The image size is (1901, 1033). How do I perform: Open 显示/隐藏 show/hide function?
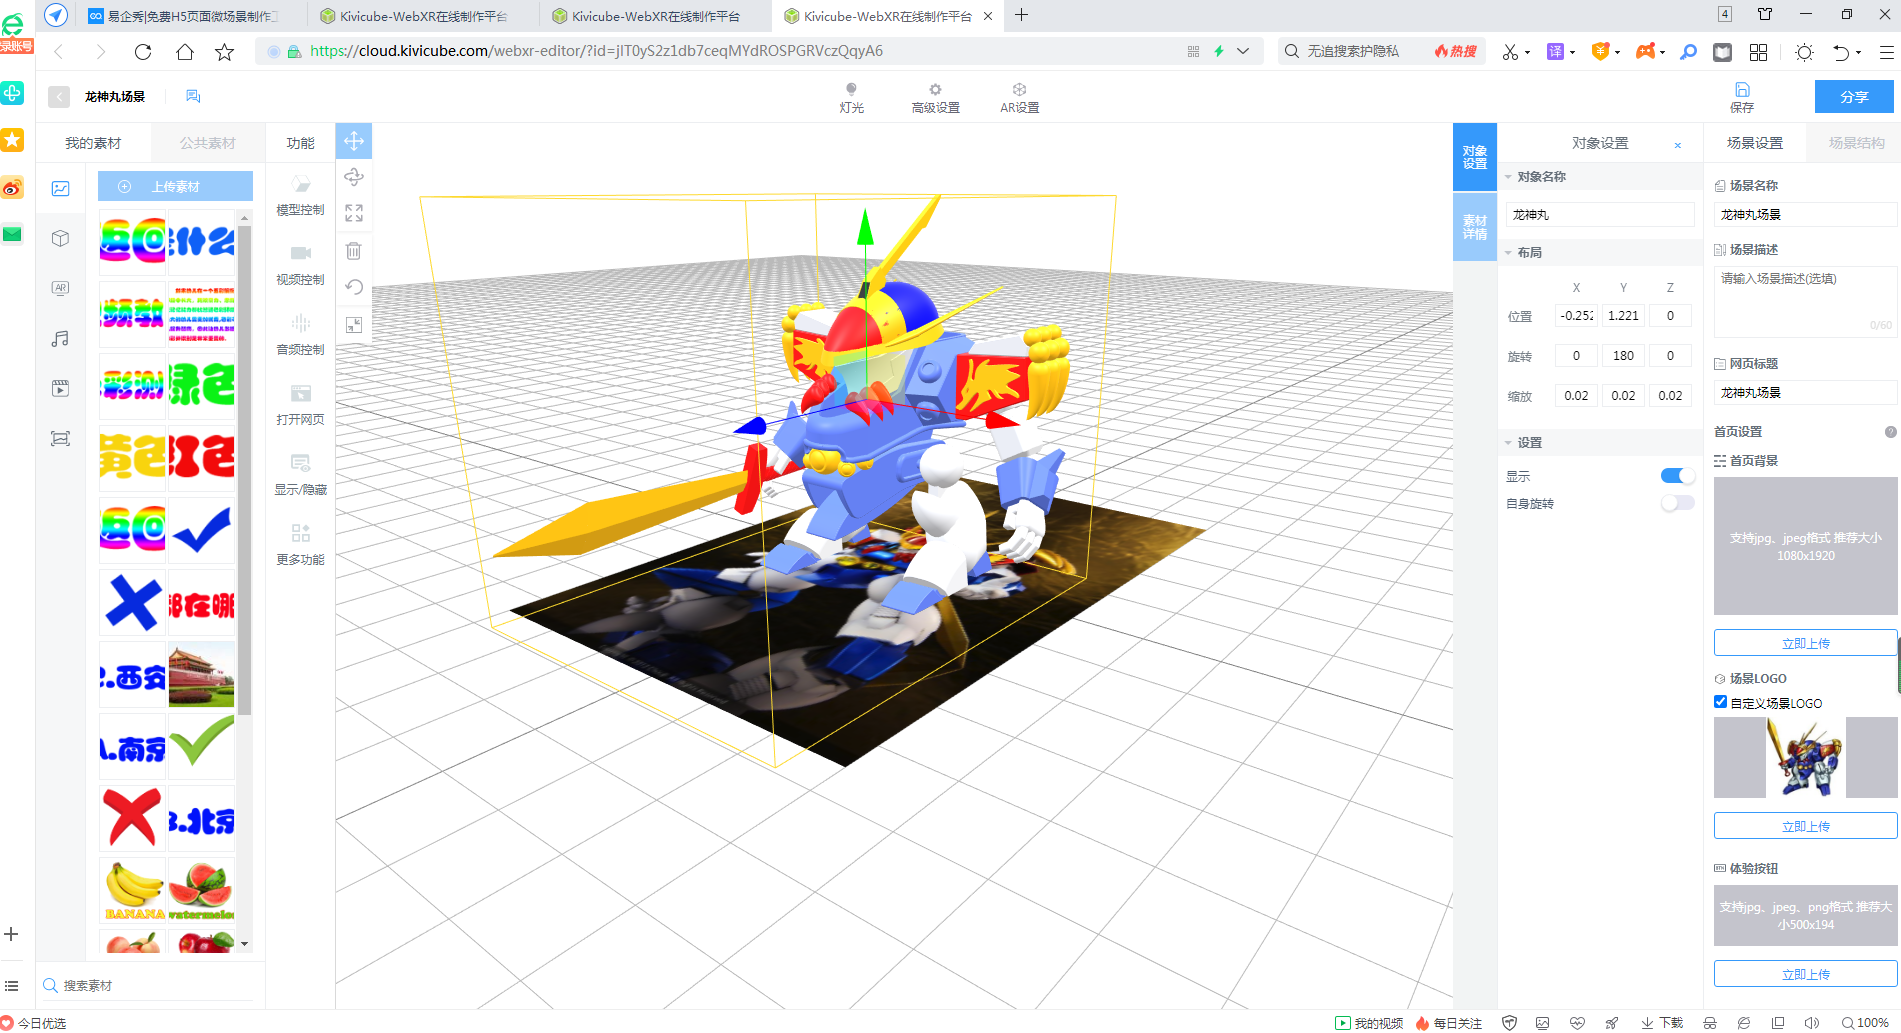coord(300,475)
